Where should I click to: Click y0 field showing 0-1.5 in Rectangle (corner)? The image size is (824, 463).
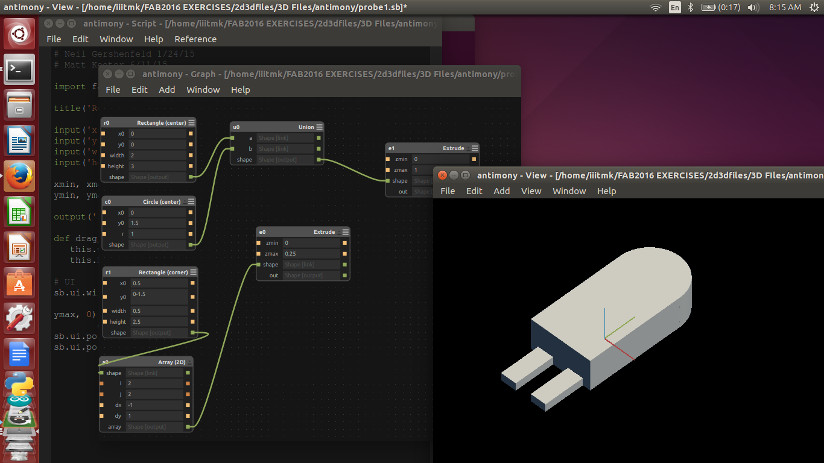[x=159, y=295]
